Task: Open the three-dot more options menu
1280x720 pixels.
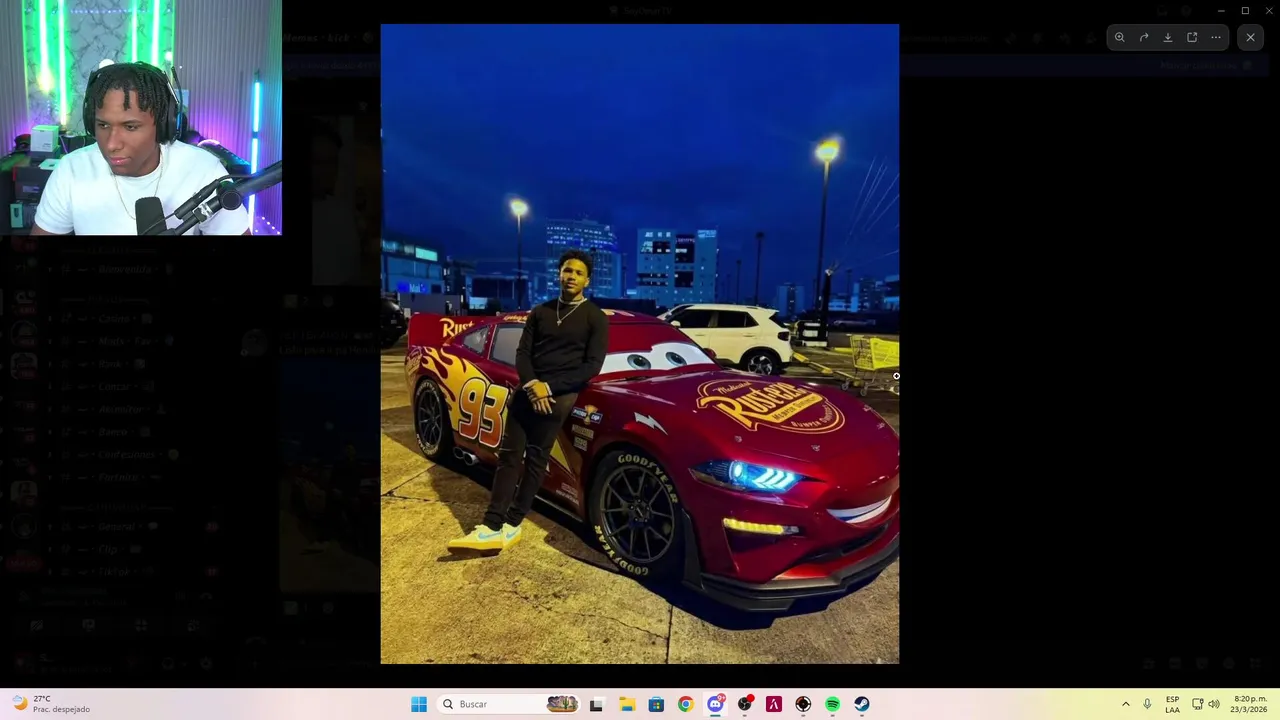Action: [x=1216, y=38]
